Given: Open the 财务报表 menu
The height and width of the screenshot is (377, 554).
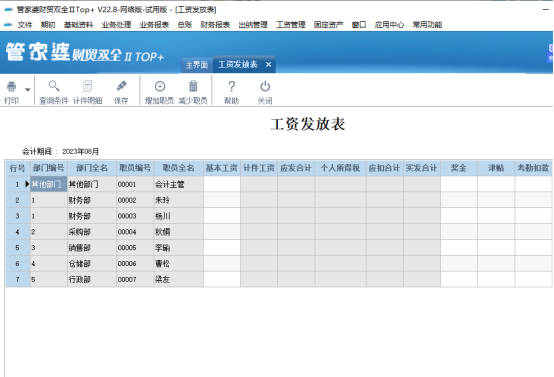Looking at the screenshot, I should [x=215, y=25].
